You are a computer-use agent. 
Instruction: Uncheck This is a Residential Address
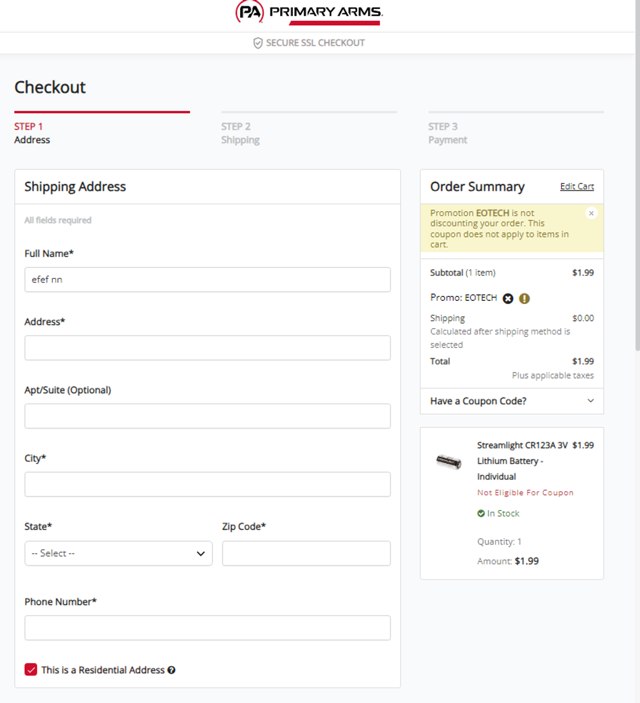31,670
